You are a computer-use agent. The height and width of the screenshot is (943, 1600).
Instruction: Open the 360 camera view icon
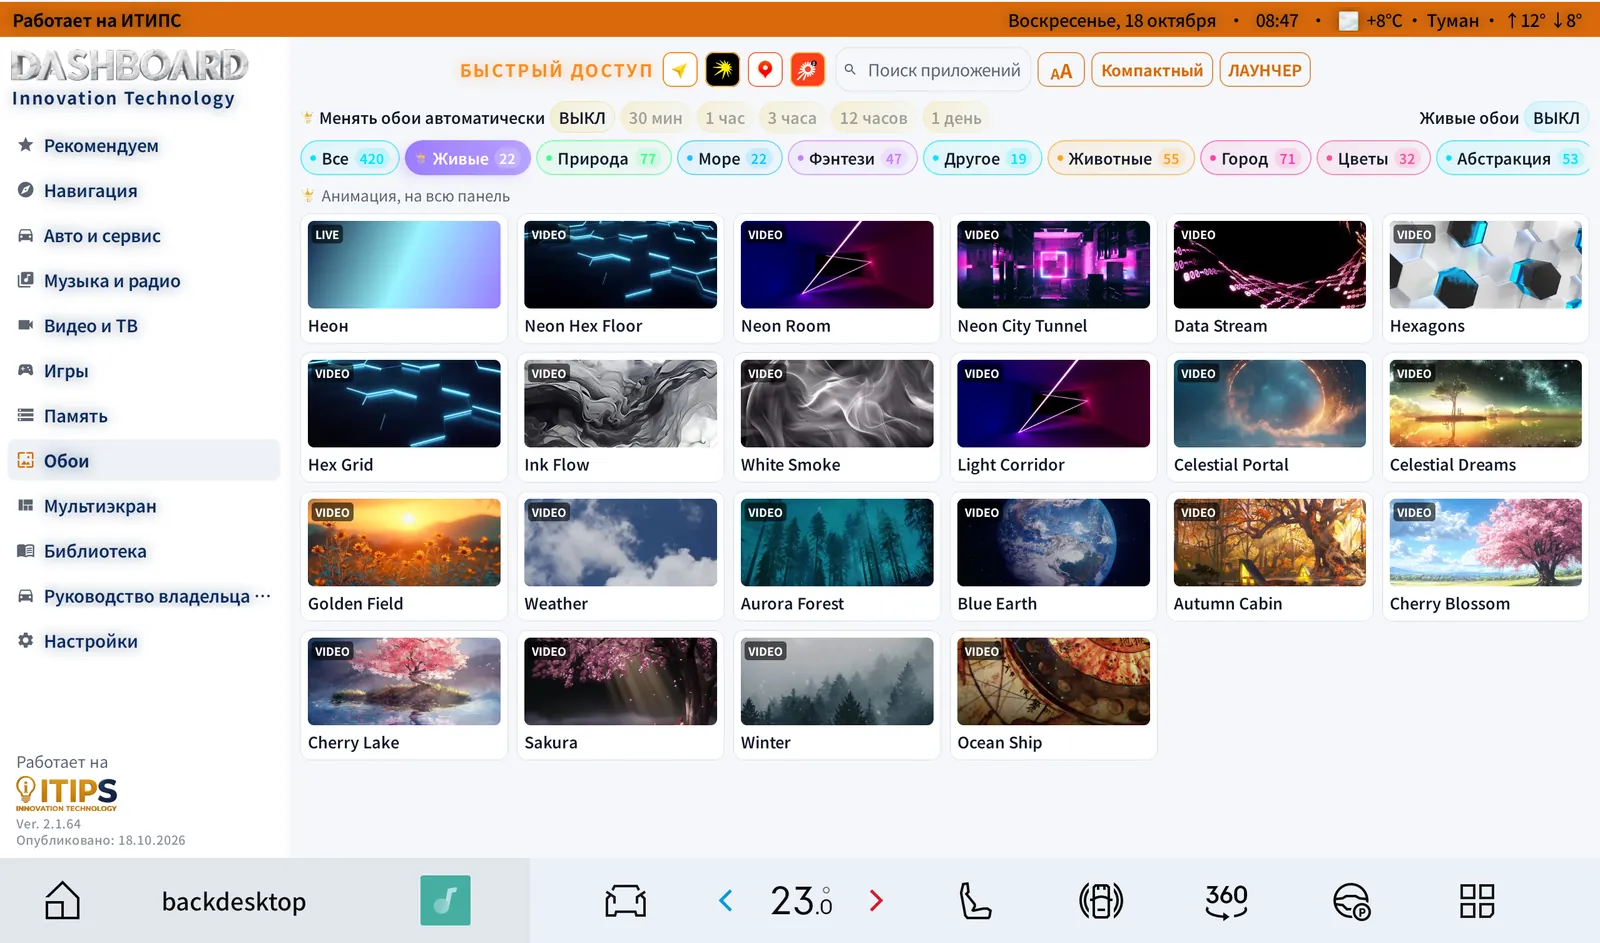pyautogui.click(x=1226, y=901)
